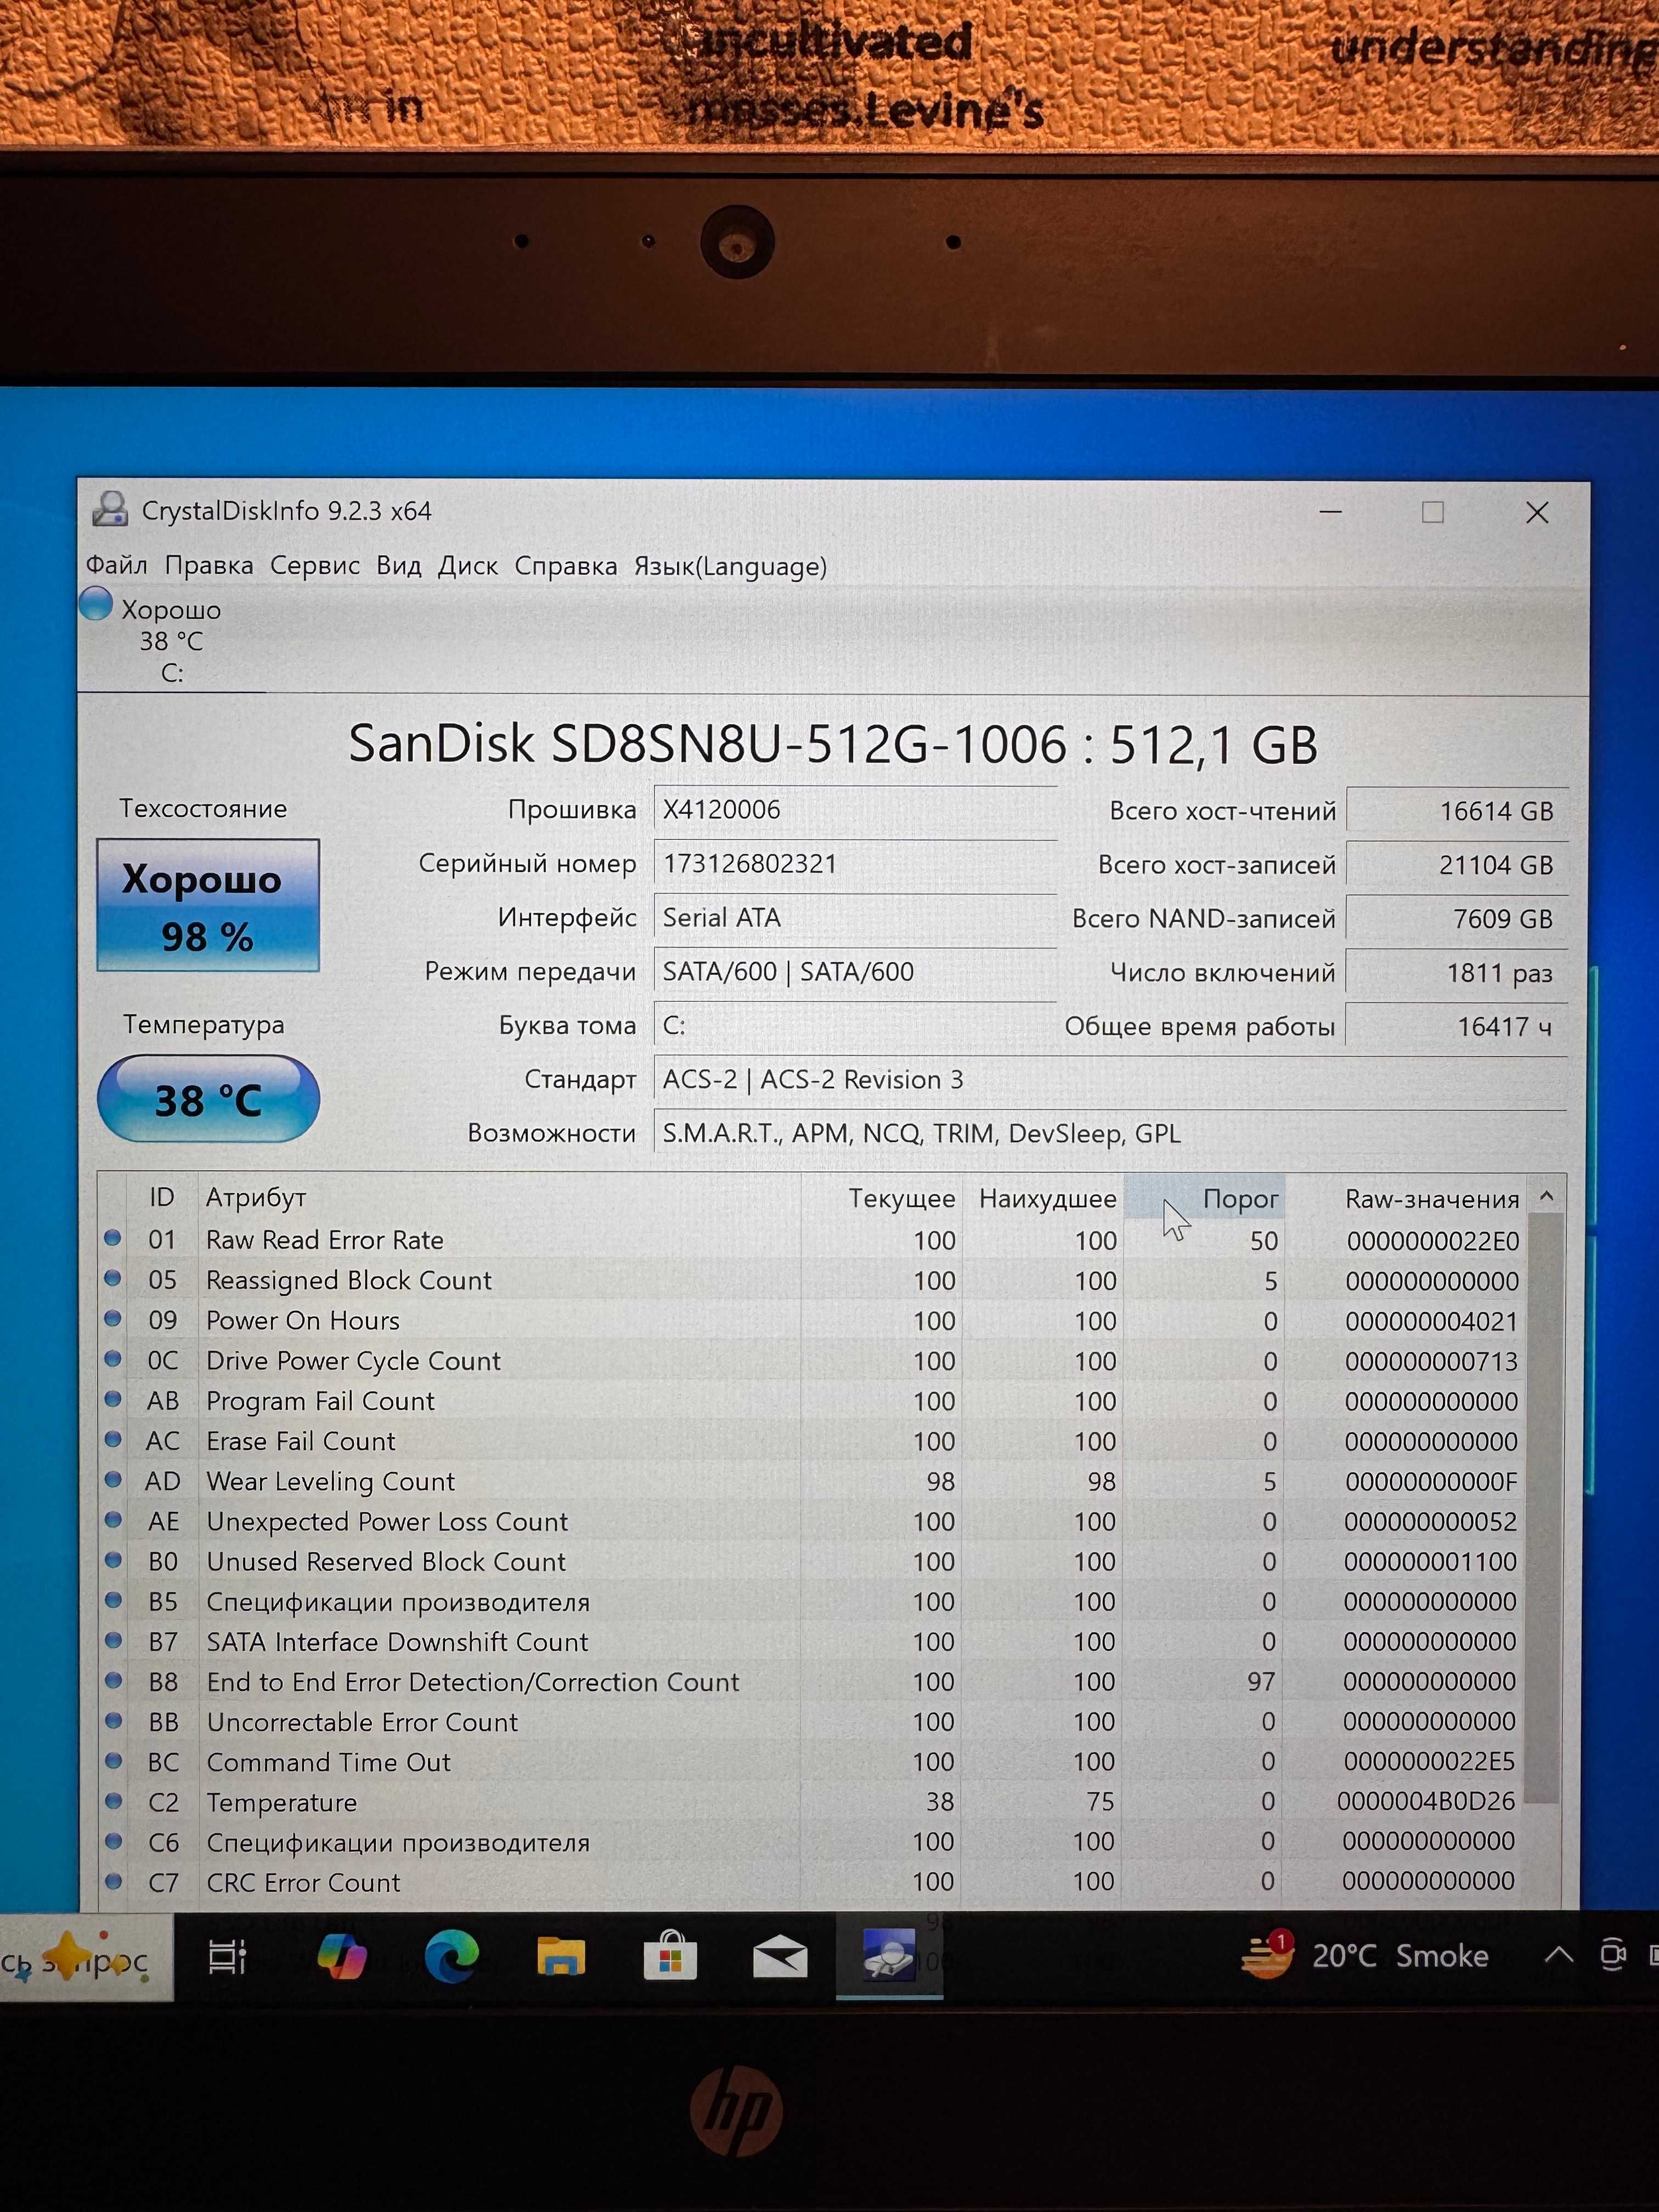Click the transfer mode field SATA/600 | SATA/600

pyautogui.click(x=855, y=972)
